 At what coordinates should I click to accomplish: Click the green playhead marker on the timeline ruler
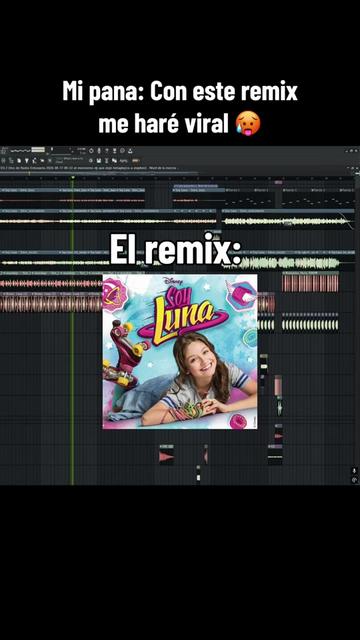(73, 177)
